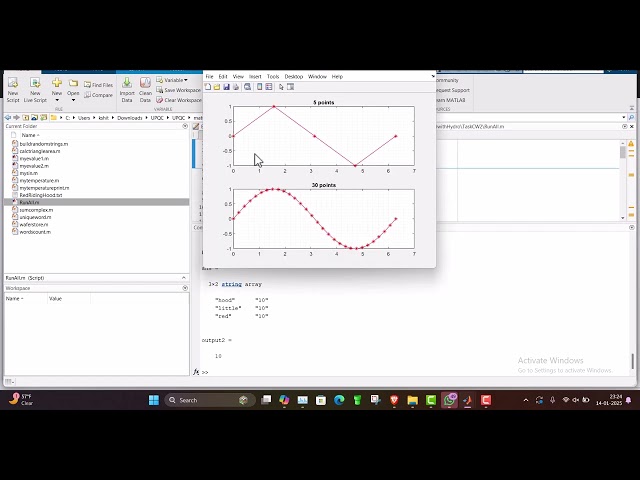Select Edit Plot arrow tool

coord(281,87)
